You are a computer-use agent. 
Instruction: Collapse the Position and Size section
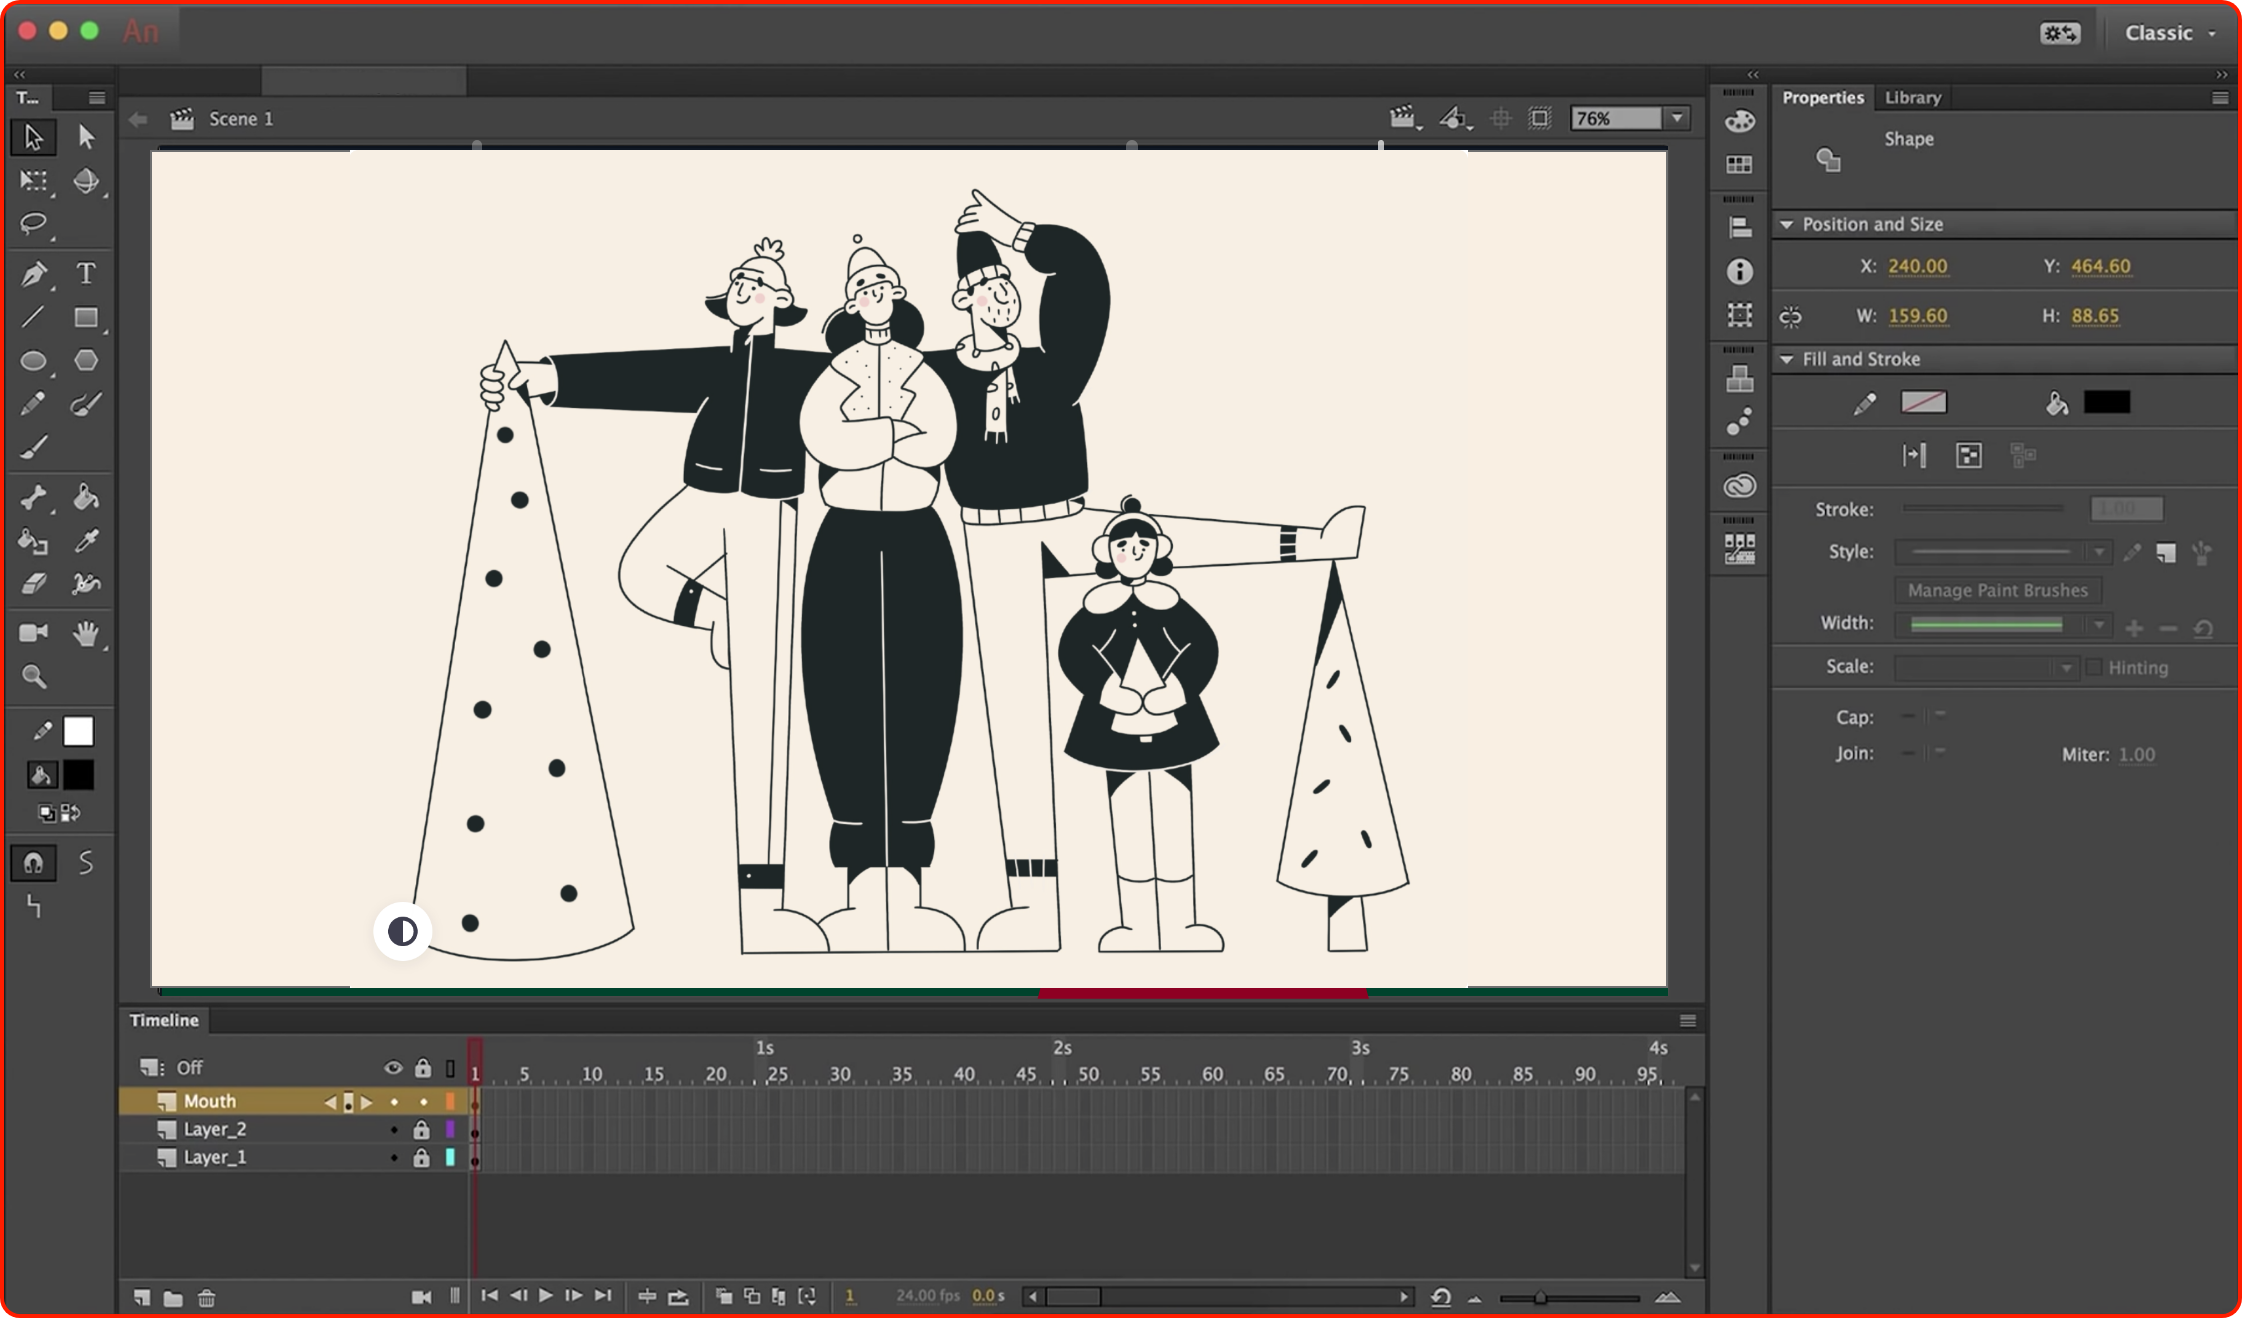(x=1786, y=224)
